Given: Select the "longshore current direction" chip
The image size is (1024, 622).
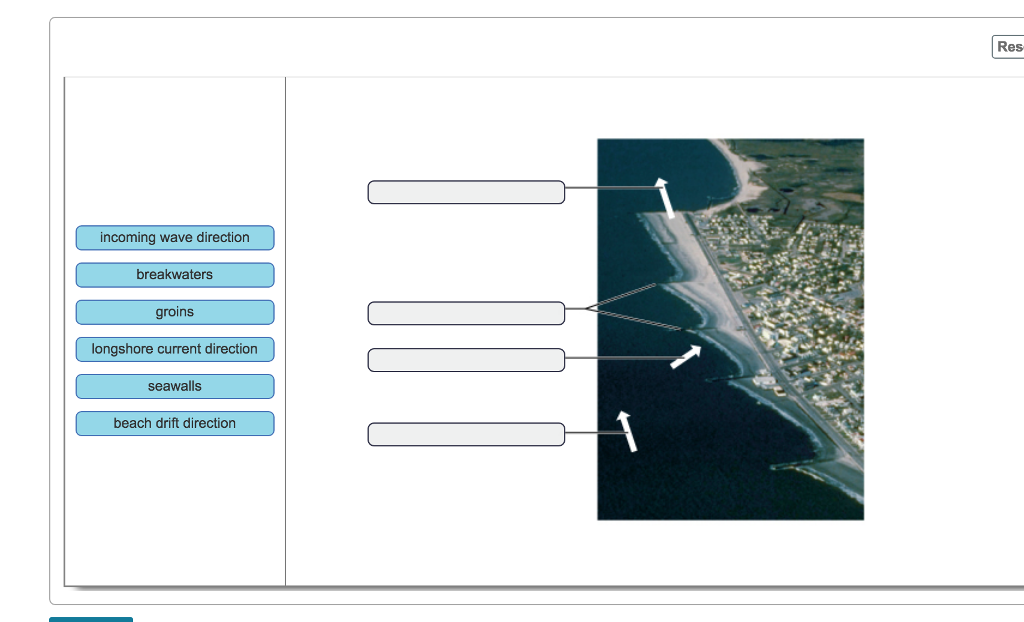Looking at the screenshot, I should (x=174, y=349).
